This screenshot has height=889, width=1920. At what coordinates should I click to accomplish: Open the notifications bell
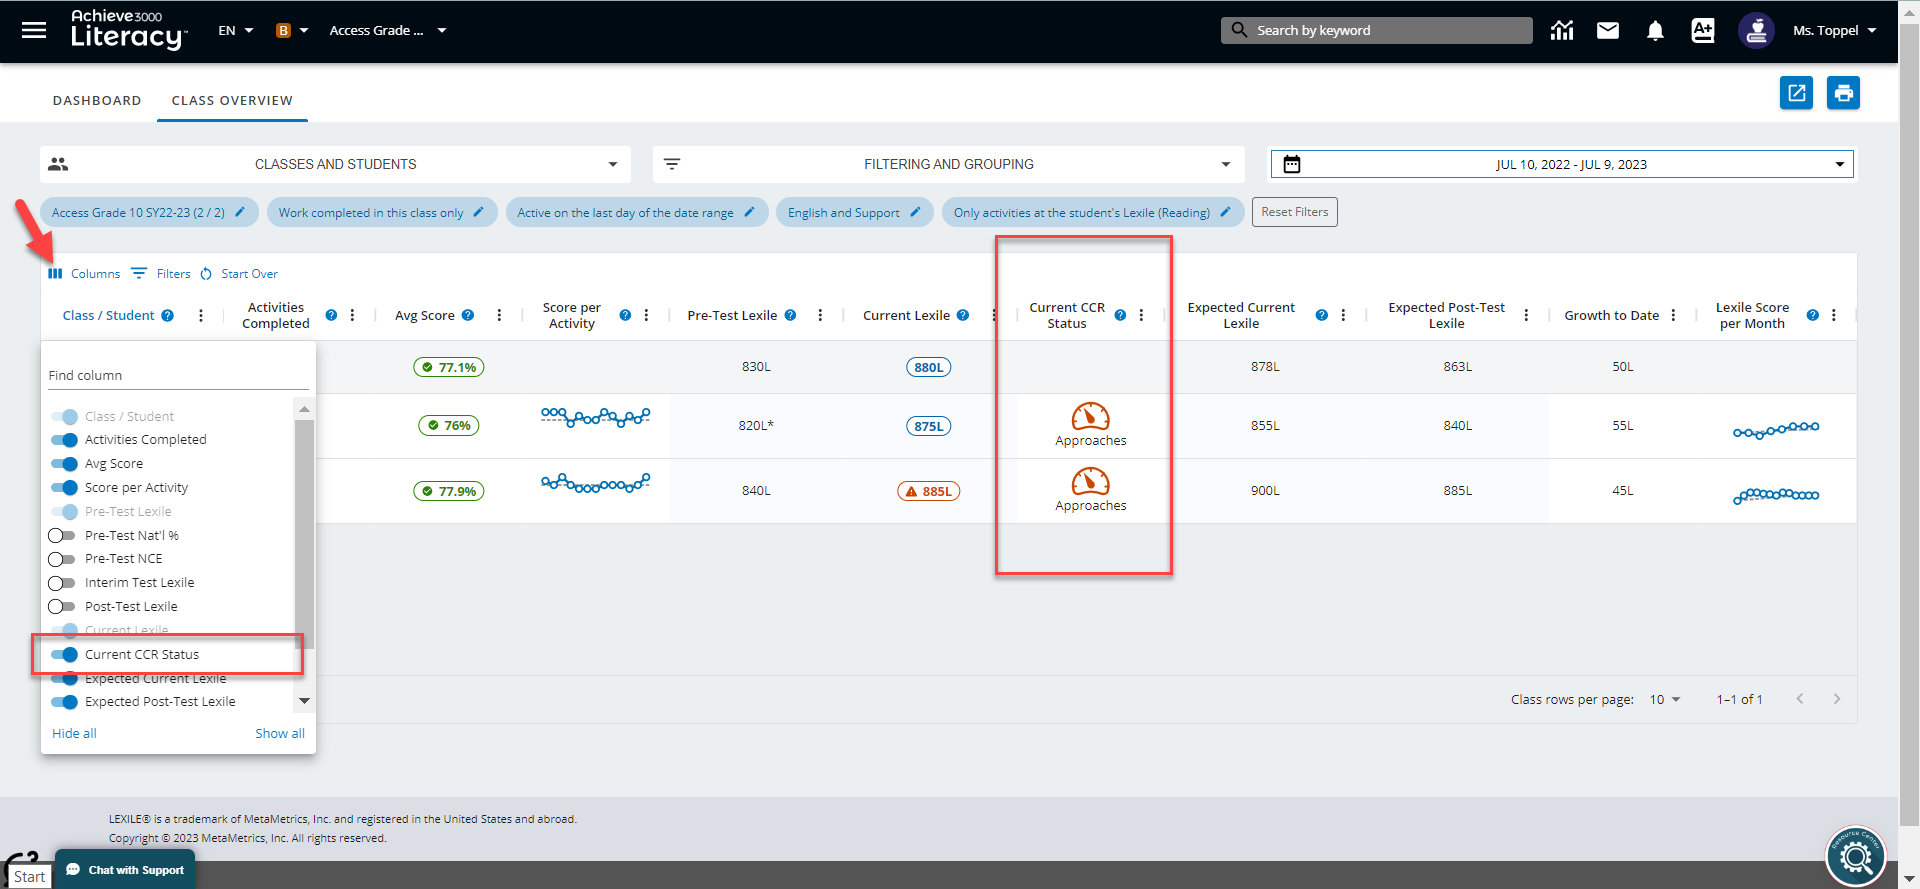pyautogui.click(x=1655, y=31)
